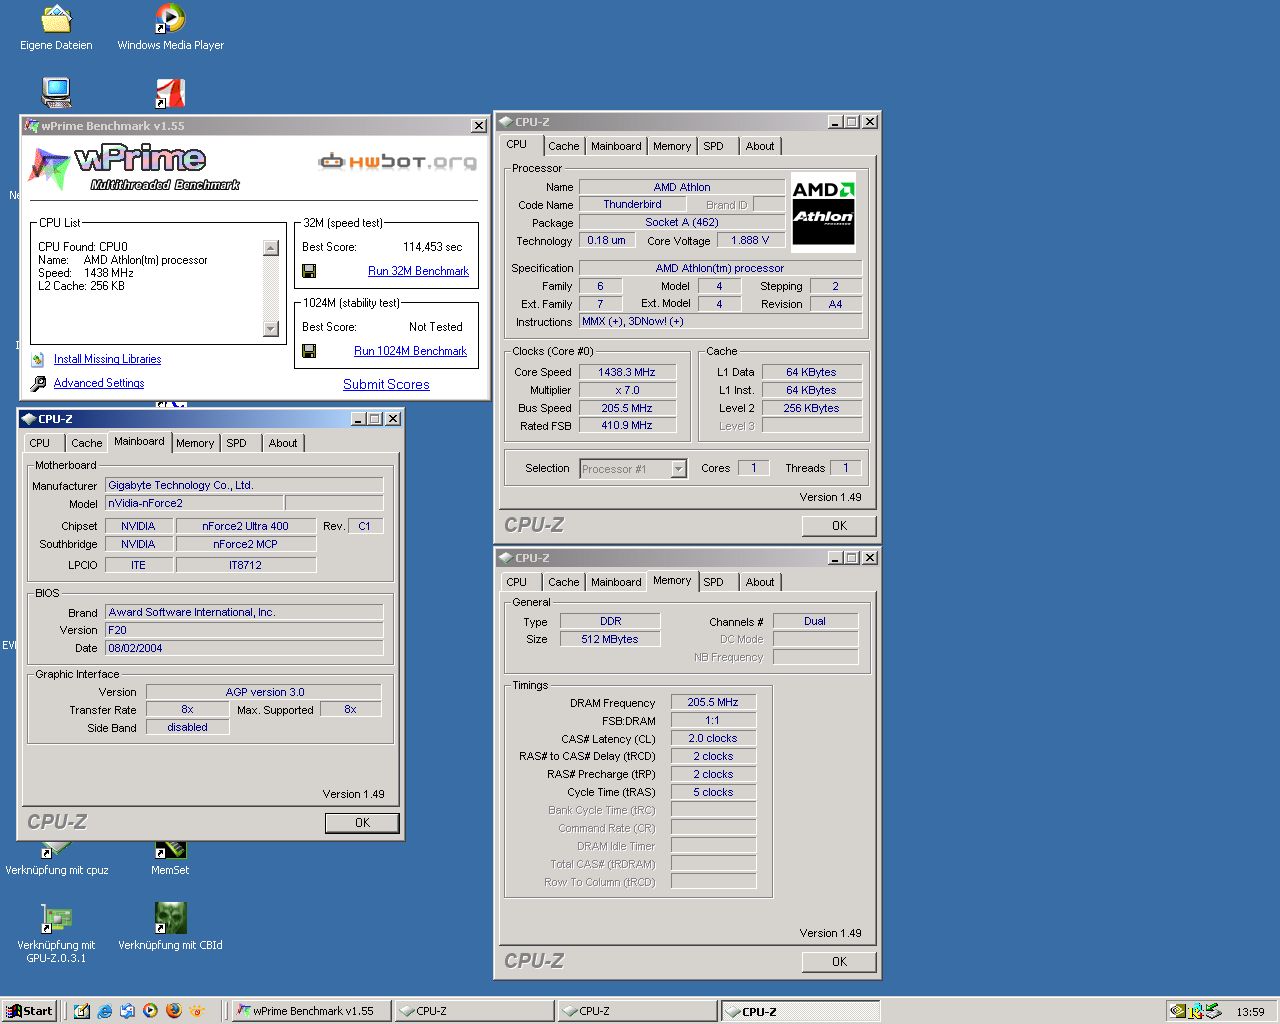Click the Thunderbird code name field
The height and width of the screenshot is (1024, 1280).
[632, 204]
